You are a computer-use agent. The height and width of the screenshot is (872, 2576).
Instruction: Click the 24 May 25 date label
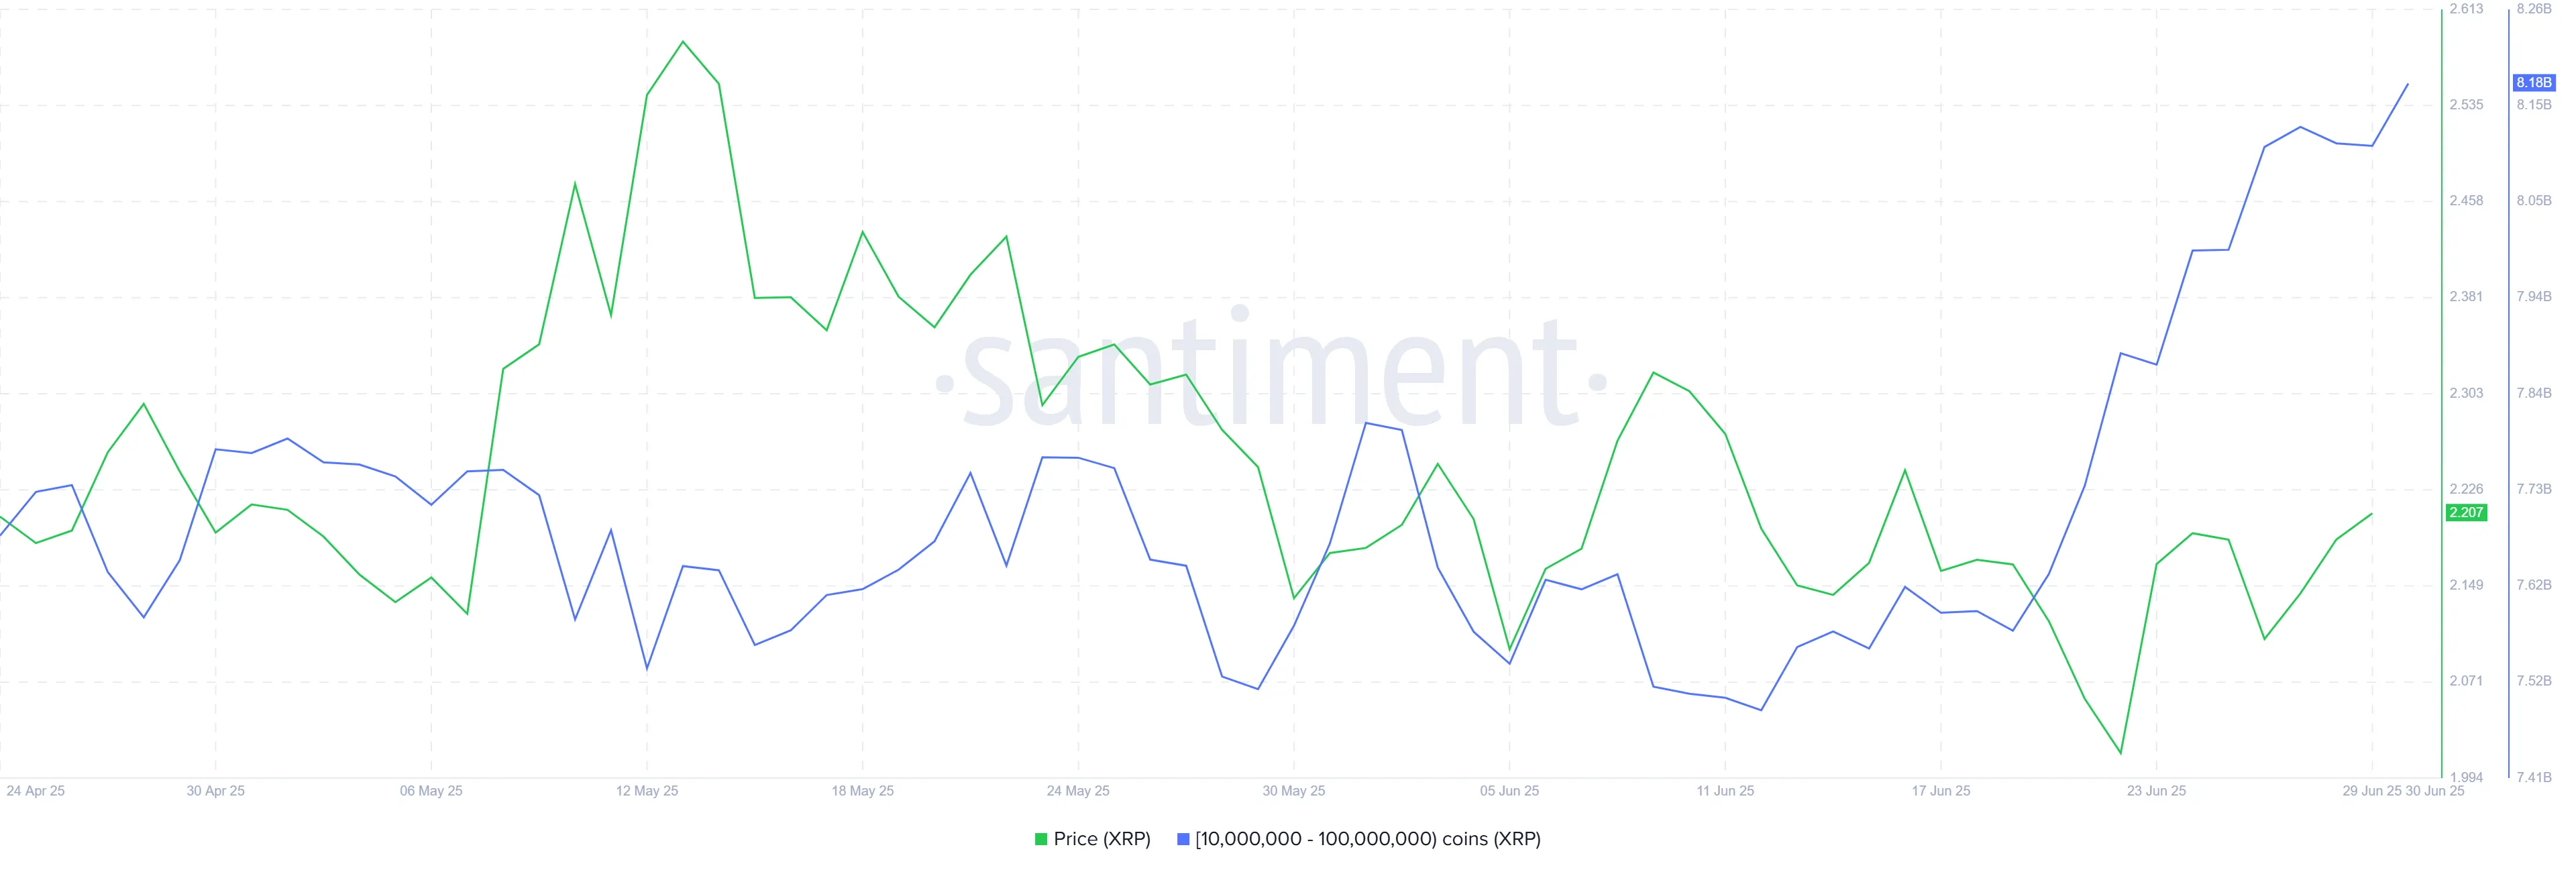click(1078, 791)
